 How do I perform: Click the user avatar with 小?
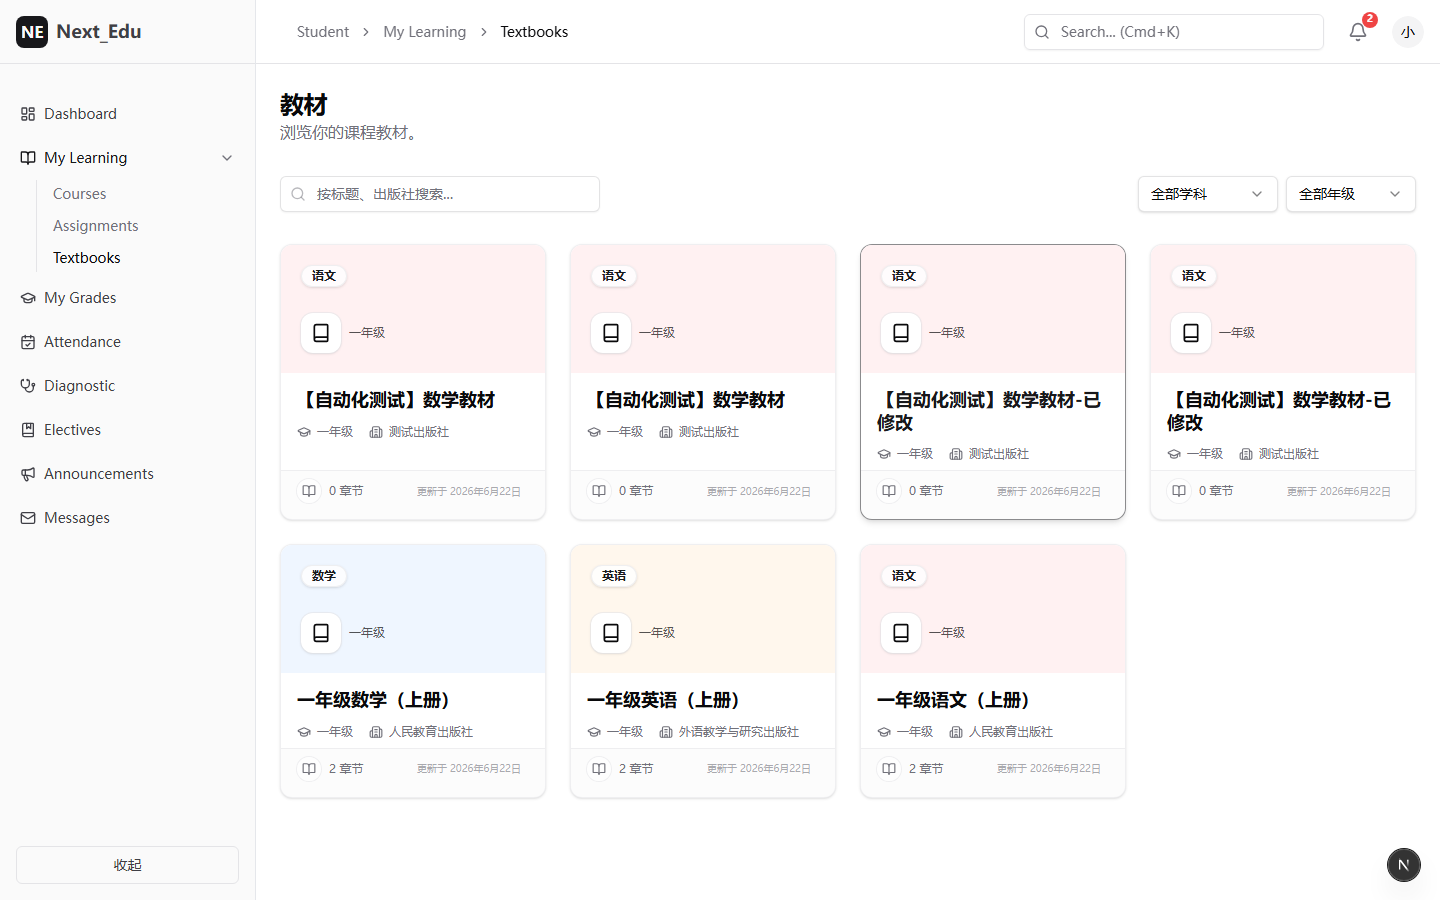coord(1408,32)
